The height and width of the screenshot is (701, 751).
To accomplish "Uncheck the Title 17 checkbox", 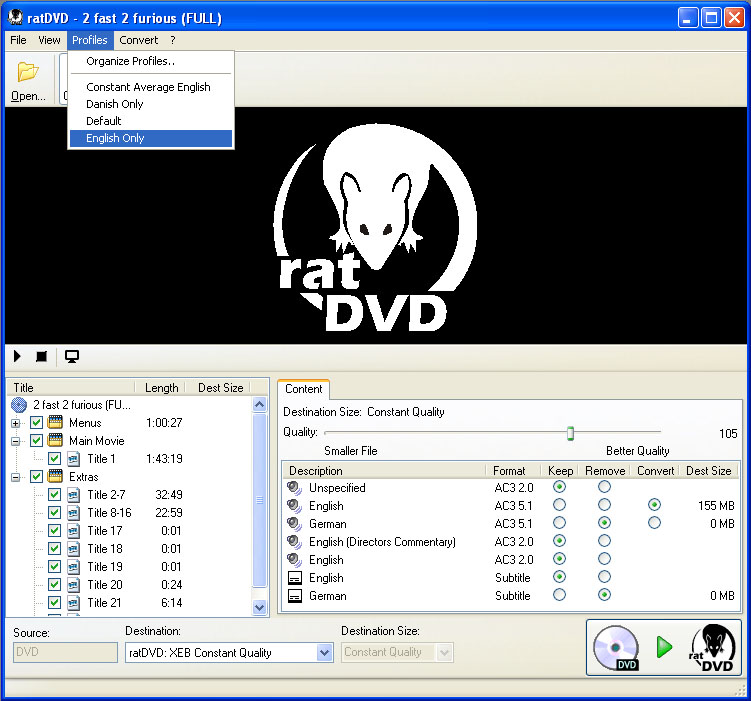I will [55, 531].
